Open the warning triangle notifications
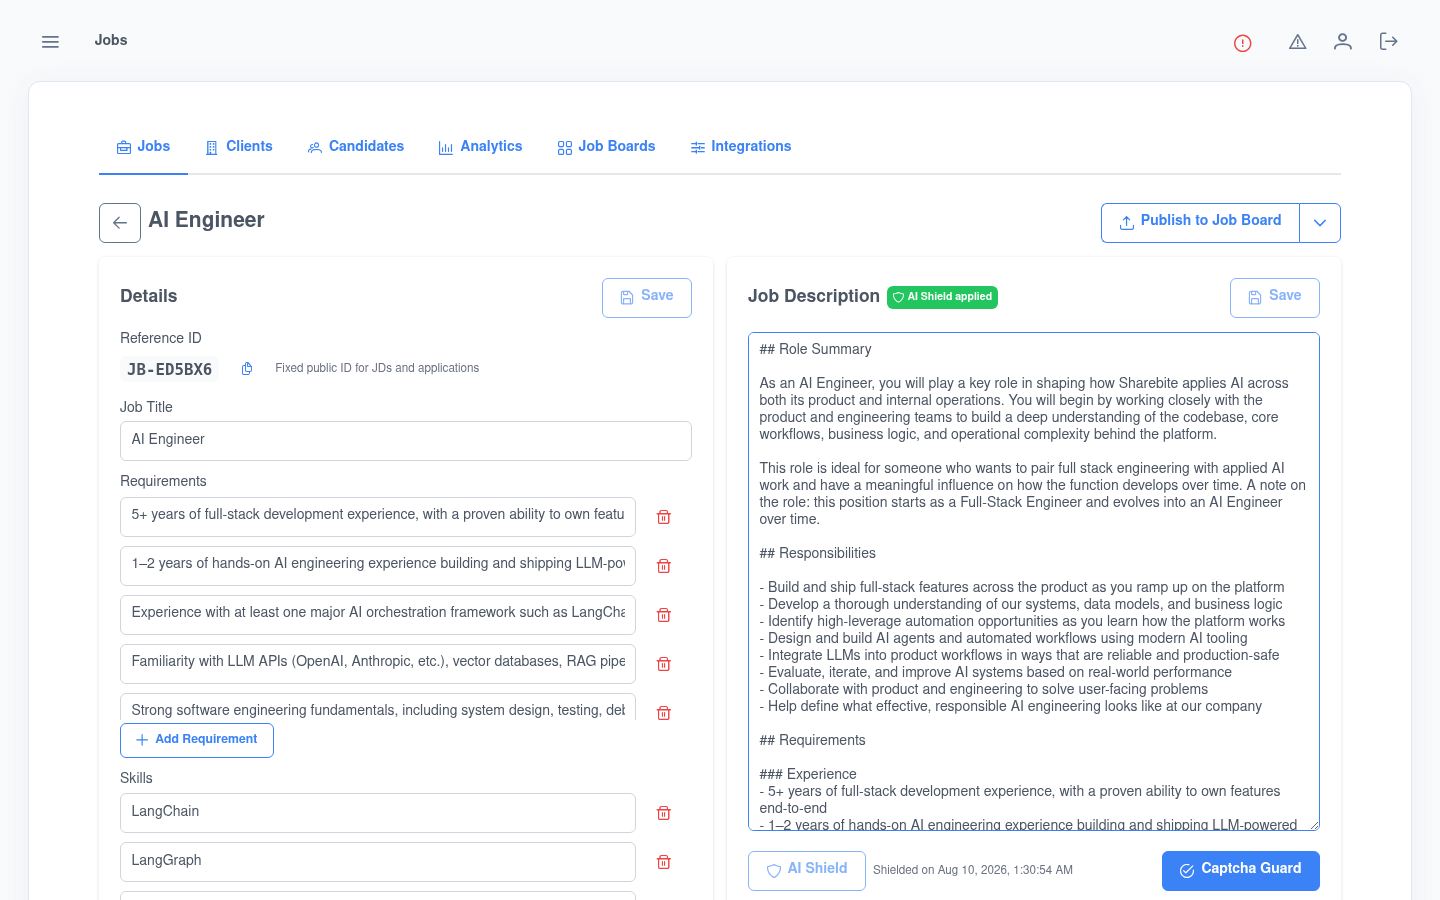 coord(1298,41)
